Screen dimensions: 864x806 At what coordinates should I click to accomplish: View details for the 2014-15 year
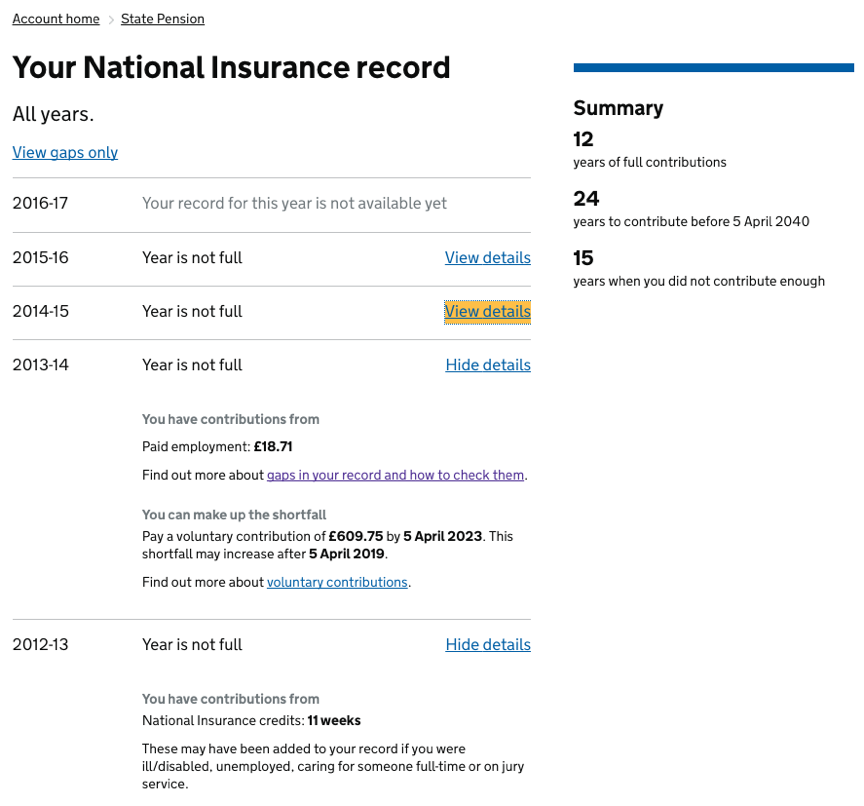coord(488,312)
